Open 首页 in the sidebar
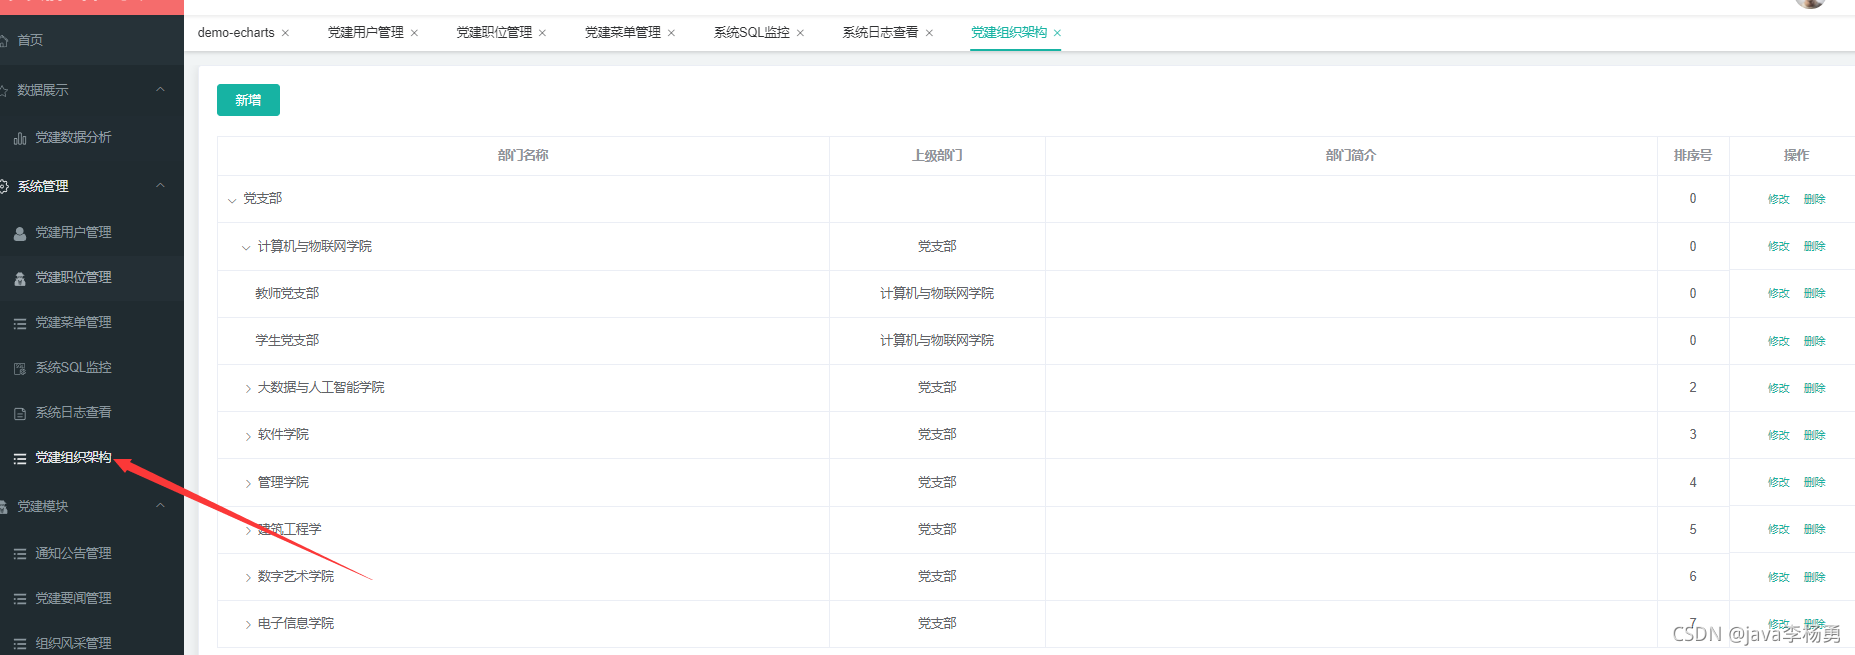This screenshot has height=655, width=1855. [30, 40]
